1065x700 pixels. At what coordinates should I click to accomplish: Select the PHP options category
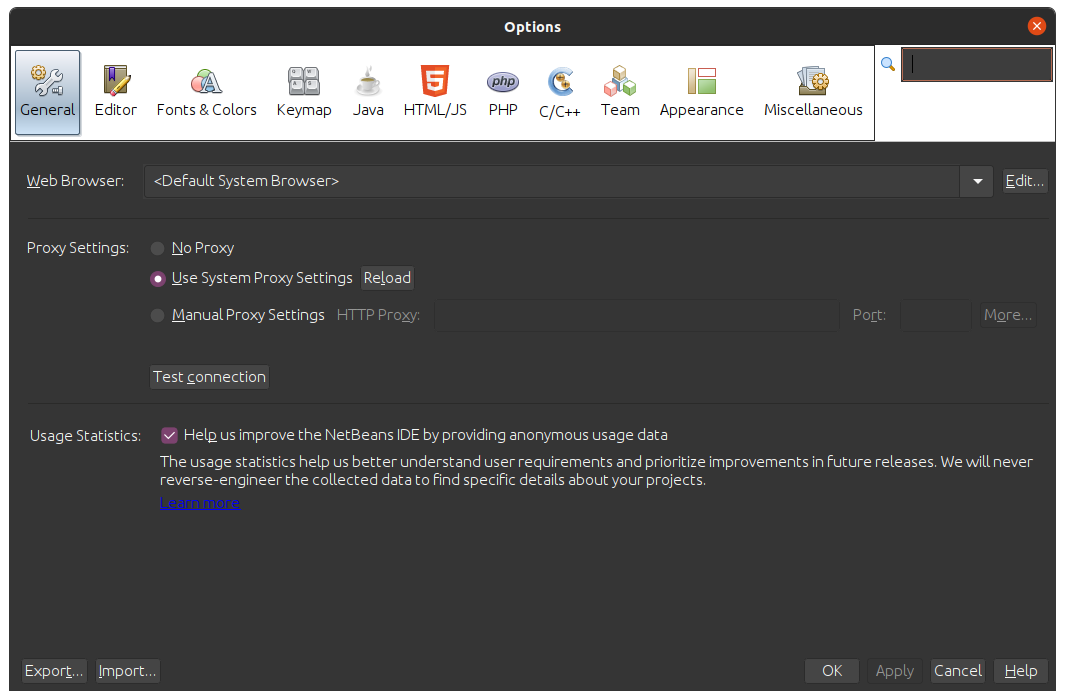coord(503,92)
